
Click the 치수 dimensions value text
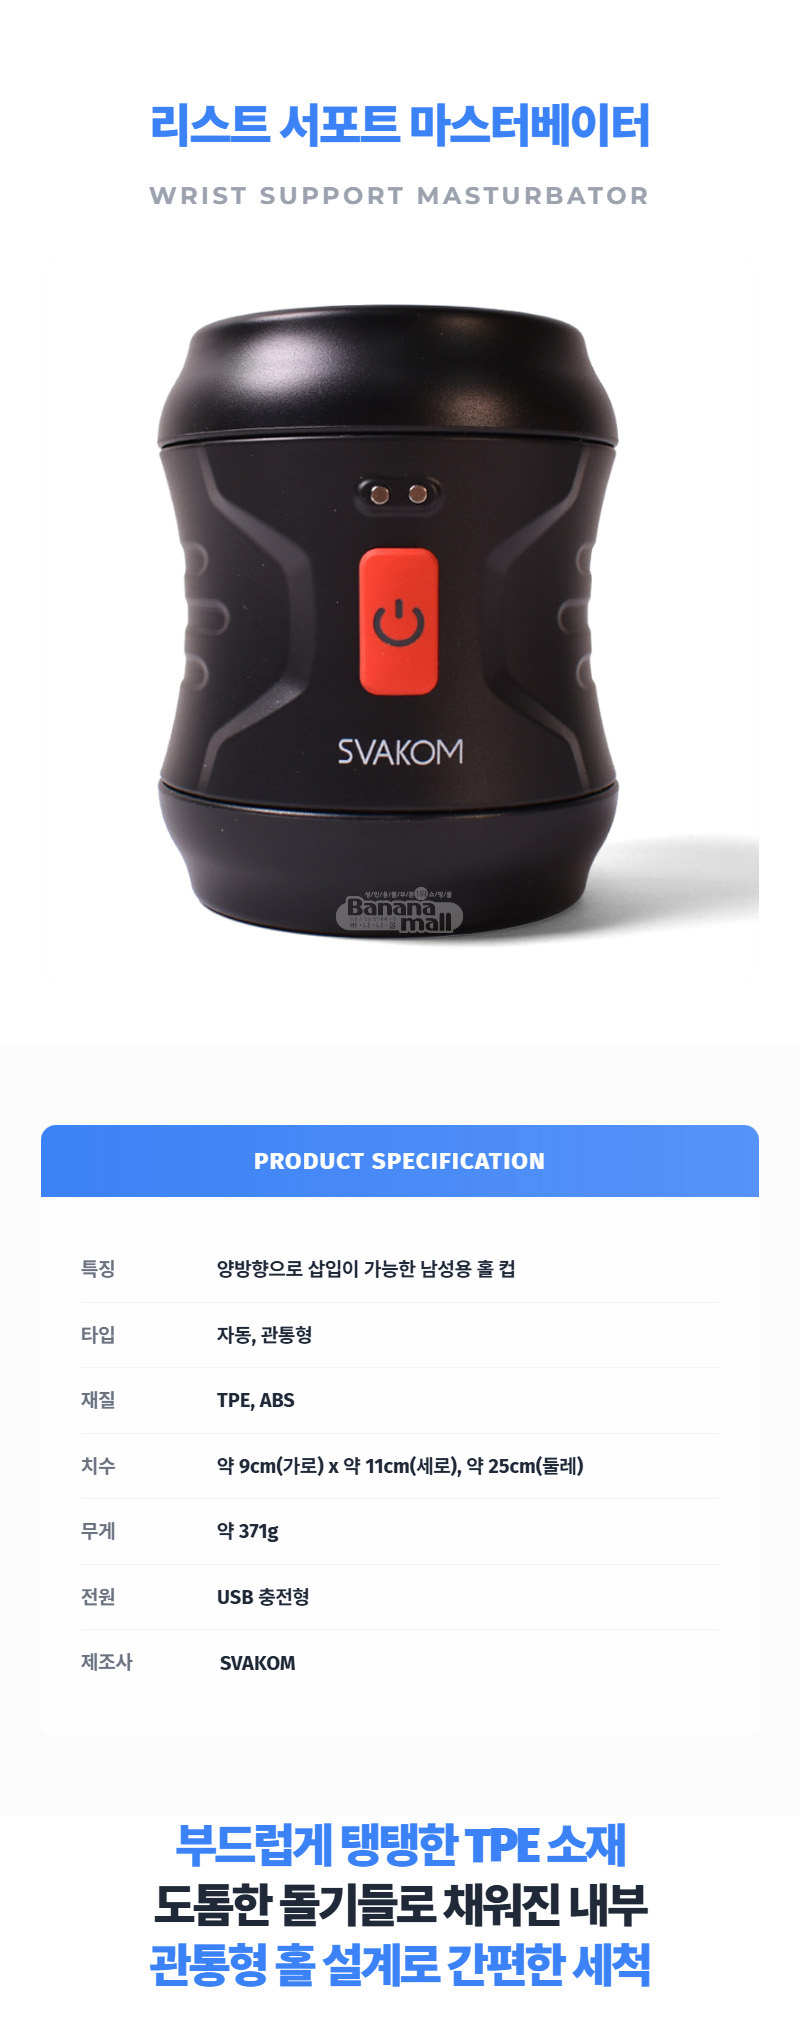click(400, 1466)
